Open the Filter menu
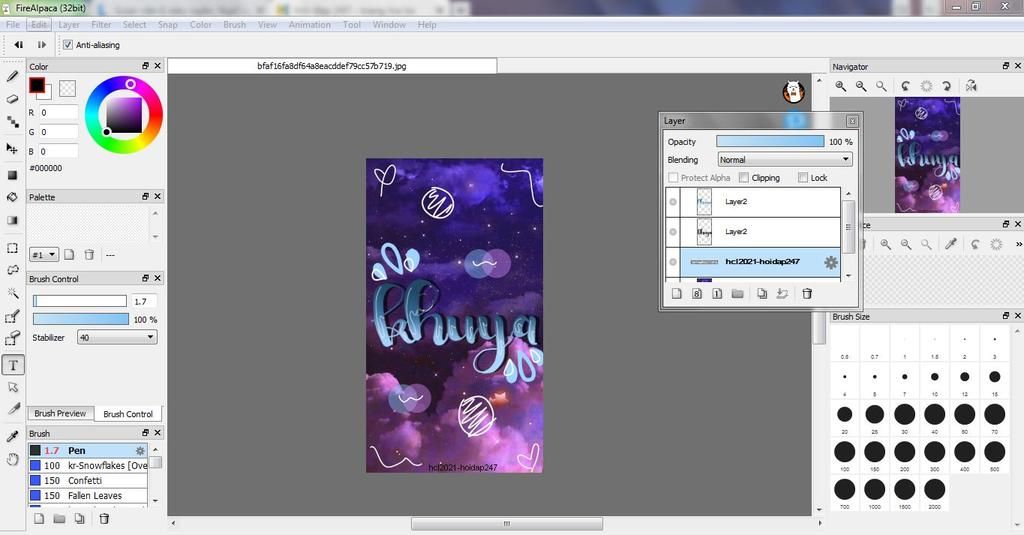1024x535 pixels. 101,25
